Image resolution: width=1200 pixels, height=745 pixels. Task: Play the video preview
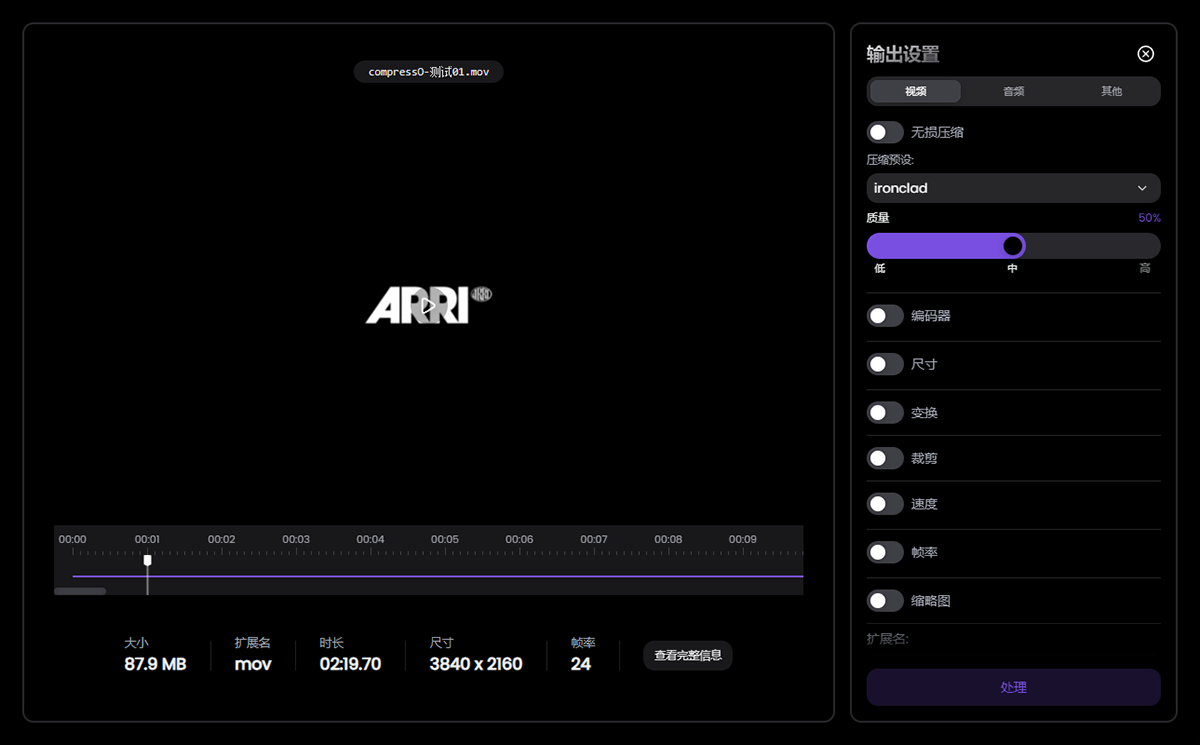428,306
